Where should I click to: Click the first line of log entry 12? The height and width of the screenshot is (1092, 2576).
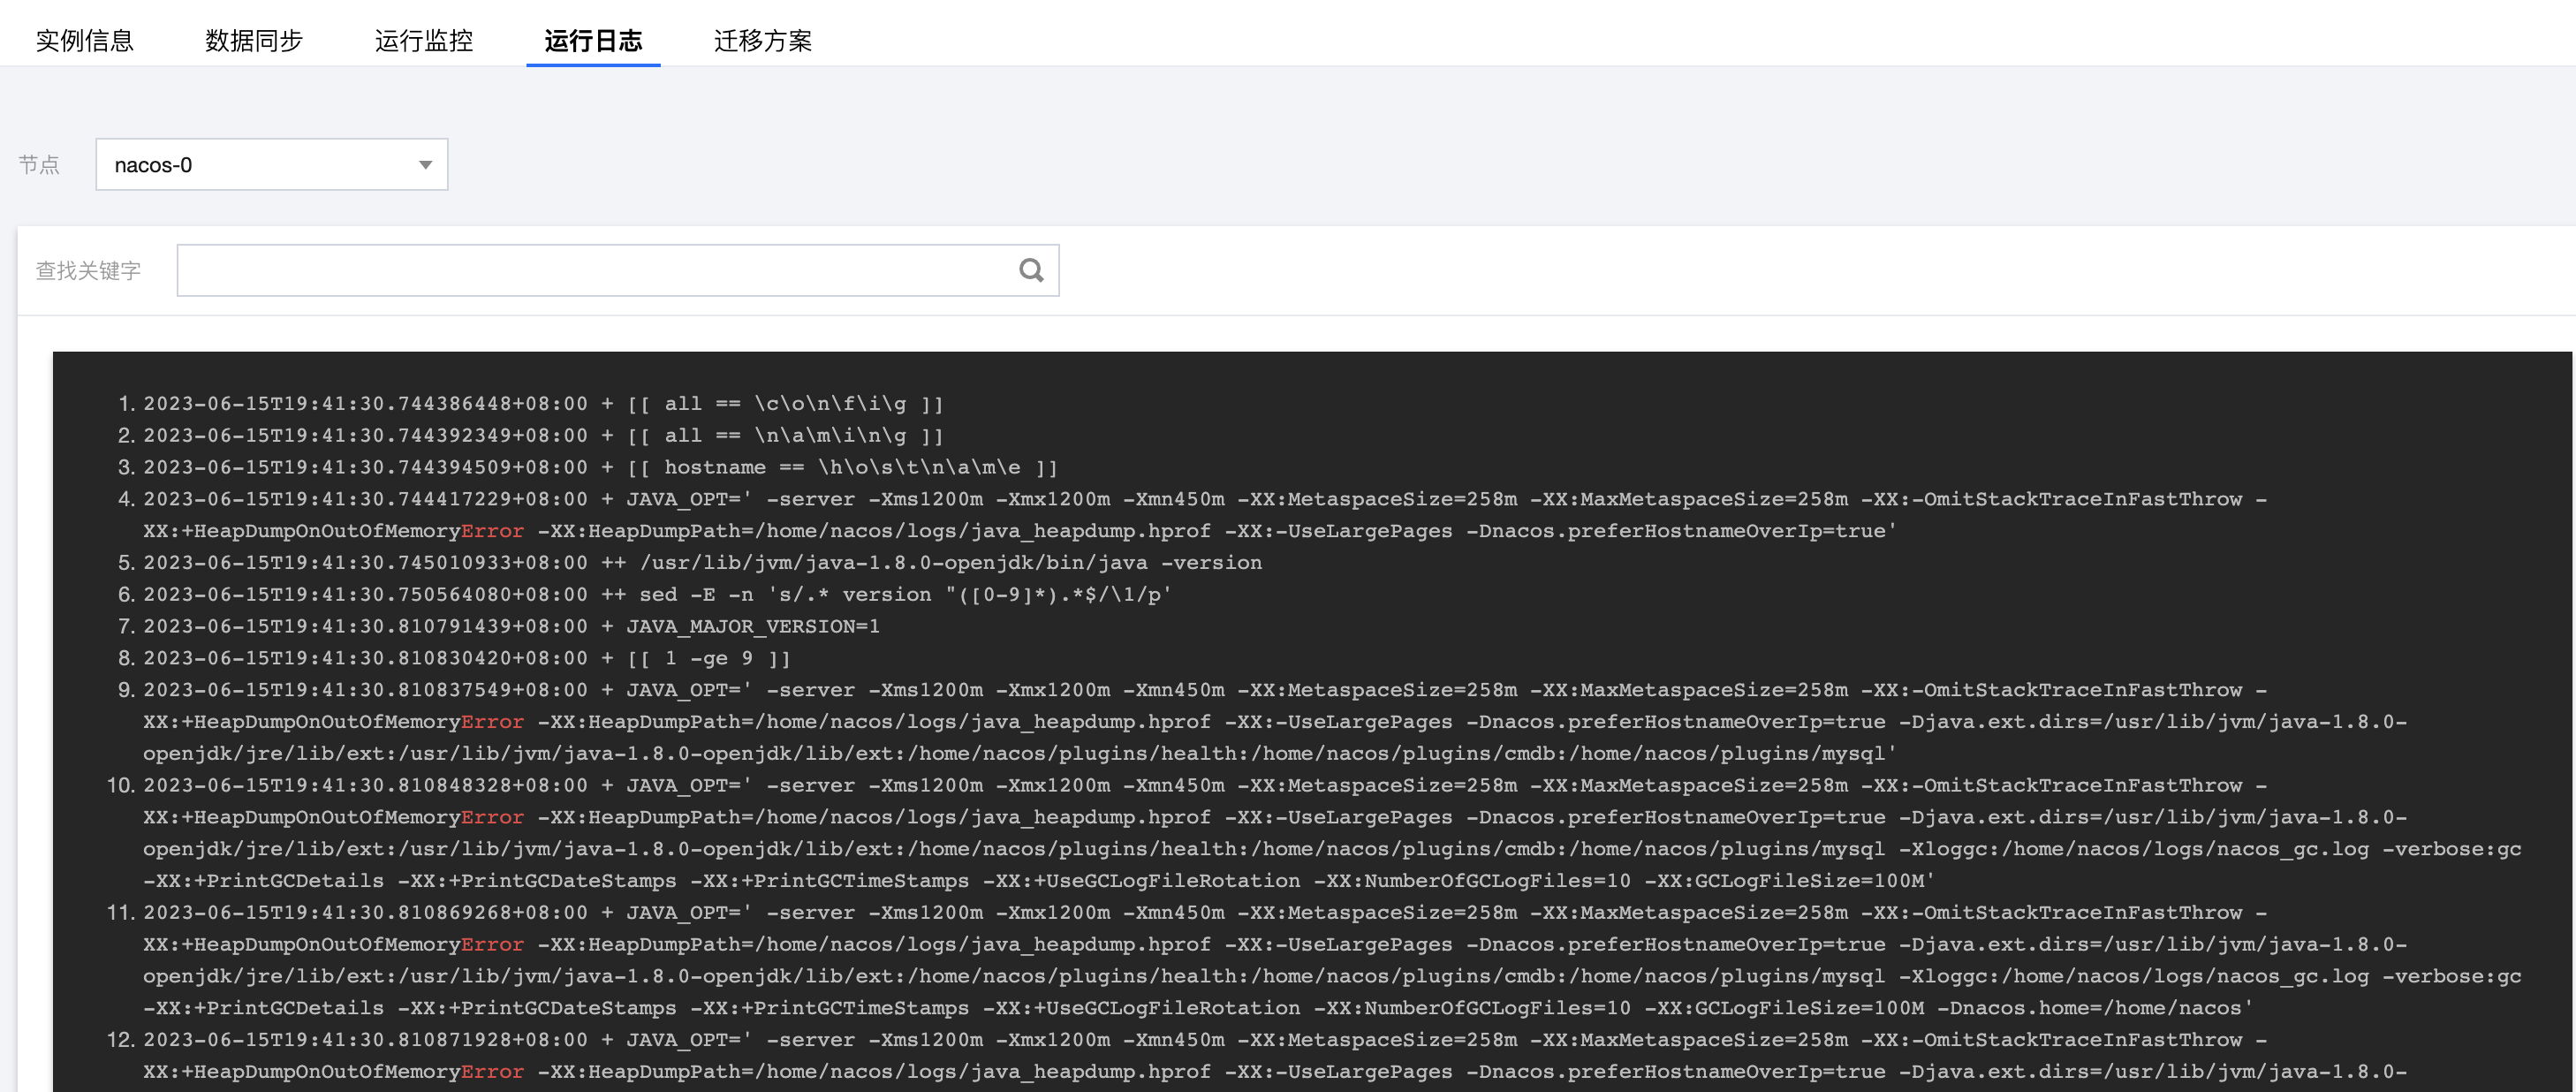tap(1205, 1040)
